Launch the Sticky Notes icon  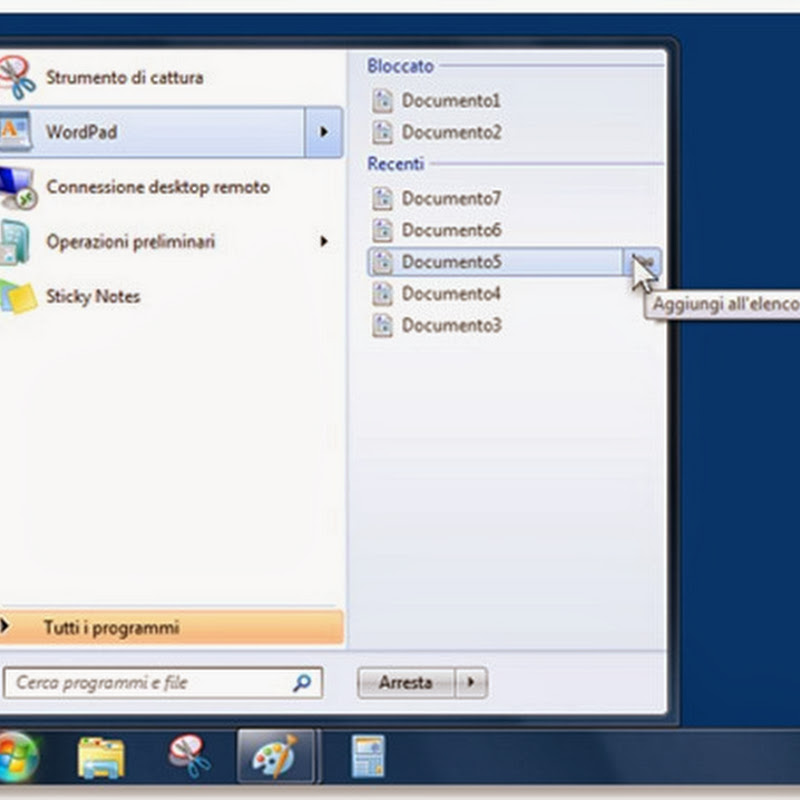pyautogui.click(x=18, y=296)
